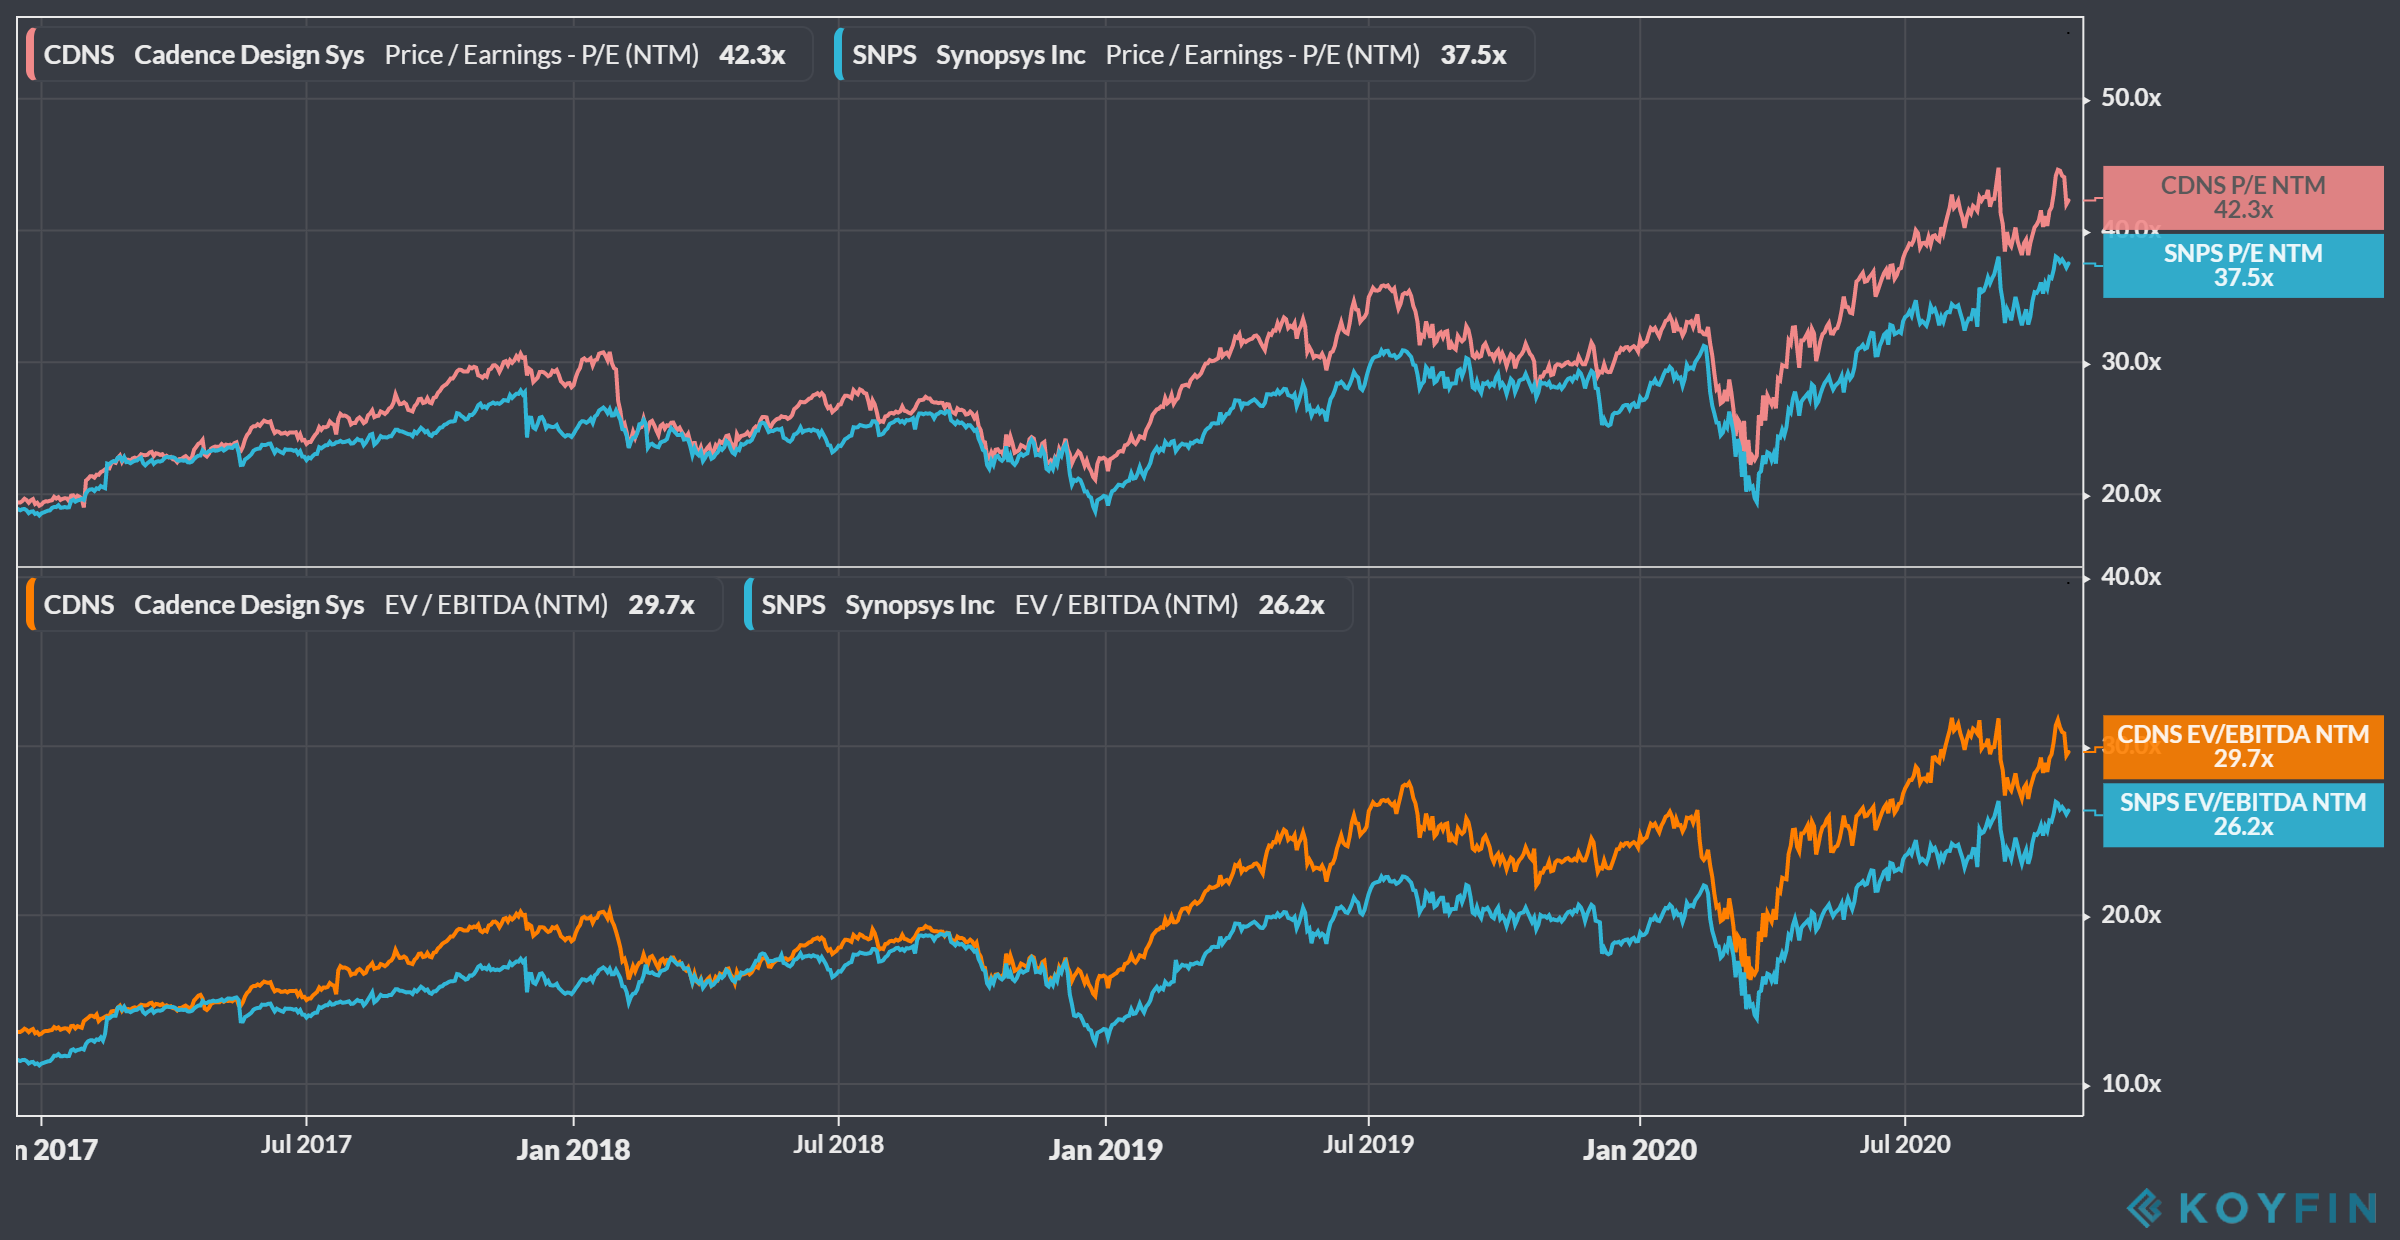Viewport: 2400px width, 1240px height.
Task: Click the pink CDNS P/E legend color bar
Action: [31, 55]
